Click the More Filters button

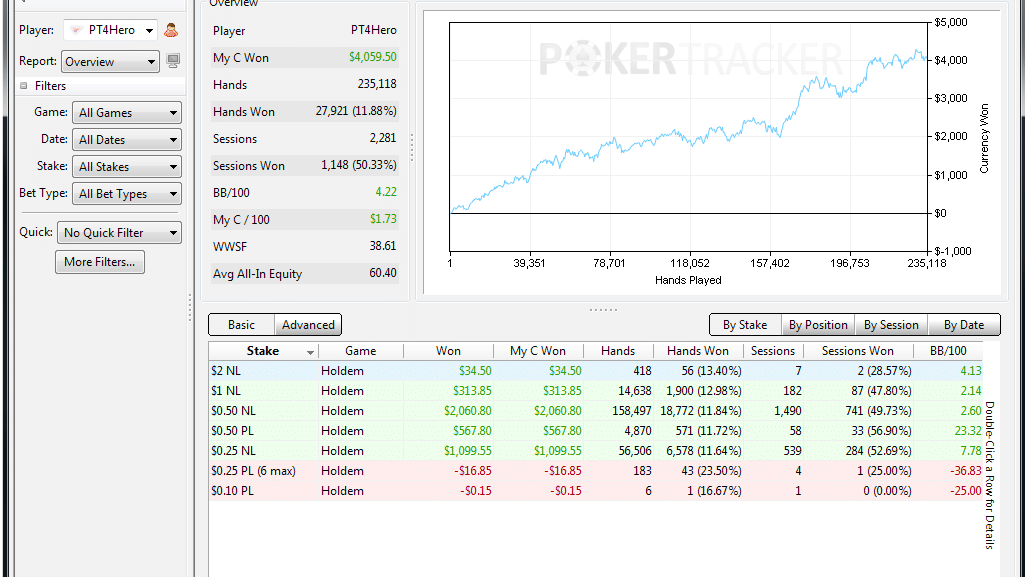tap(99, 262)
